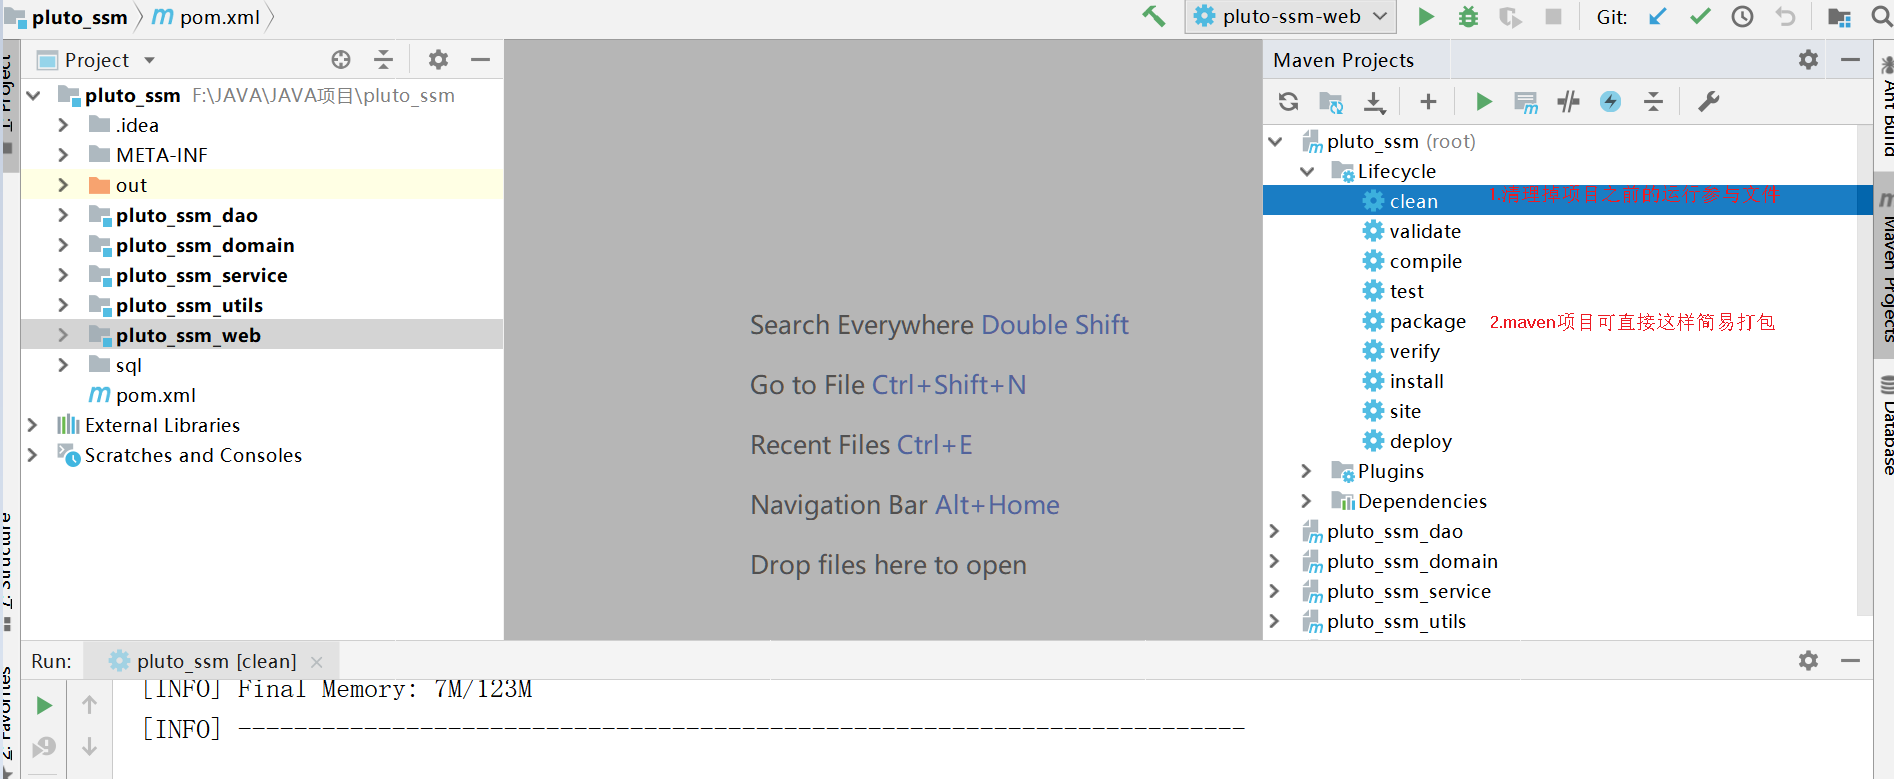Viewport: 1894px width, 779px height.
Task: Click the Execute Maven Goal icon
Action: pyautogui.click(x=1526, y=101)
